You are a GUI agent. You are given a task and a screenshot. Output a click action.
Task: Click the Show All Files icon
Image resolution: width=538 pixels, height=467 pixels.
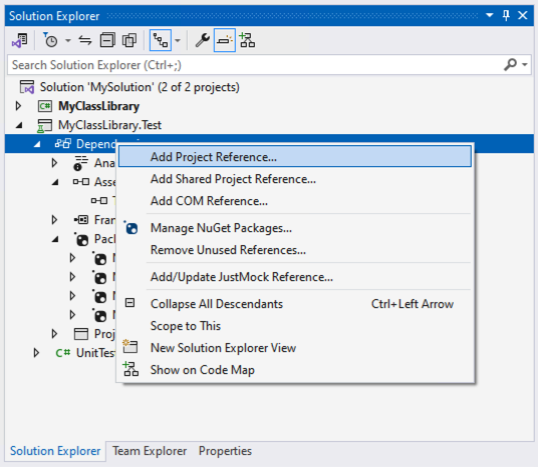129,40
